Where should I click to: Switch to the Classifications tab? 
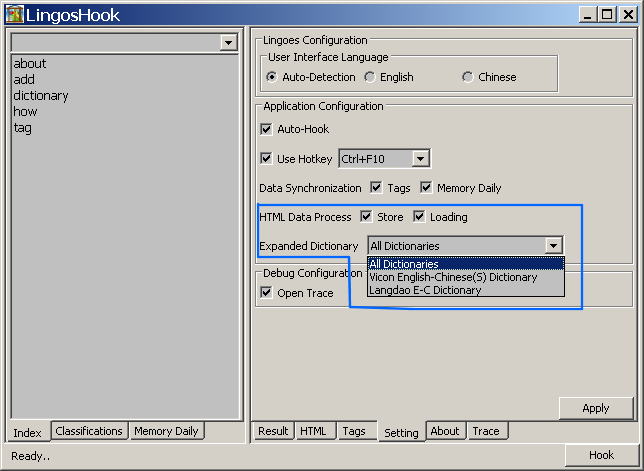[x=89, y=431]
